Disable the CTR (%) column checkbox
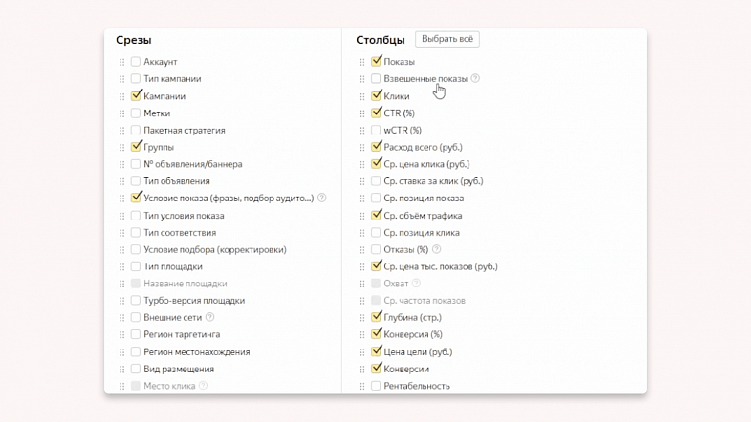This screenshot has height=422, width=751. click(x=376, y=113)
